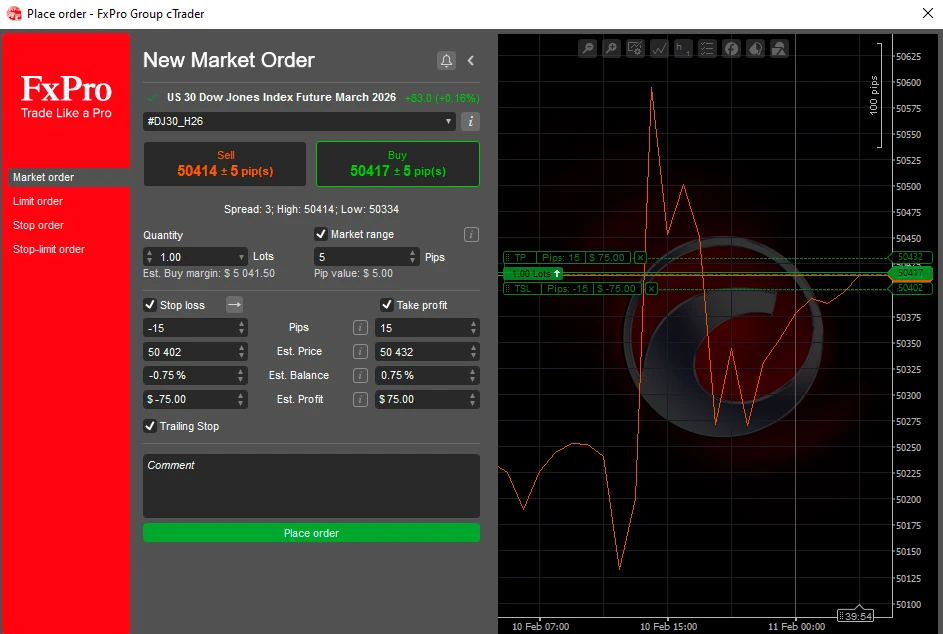This screenshot has height=634, width=943.
Task: Adjust Quantity 1.00 stepper arrows
Action: pyautogui.click(x=149, y=257)
